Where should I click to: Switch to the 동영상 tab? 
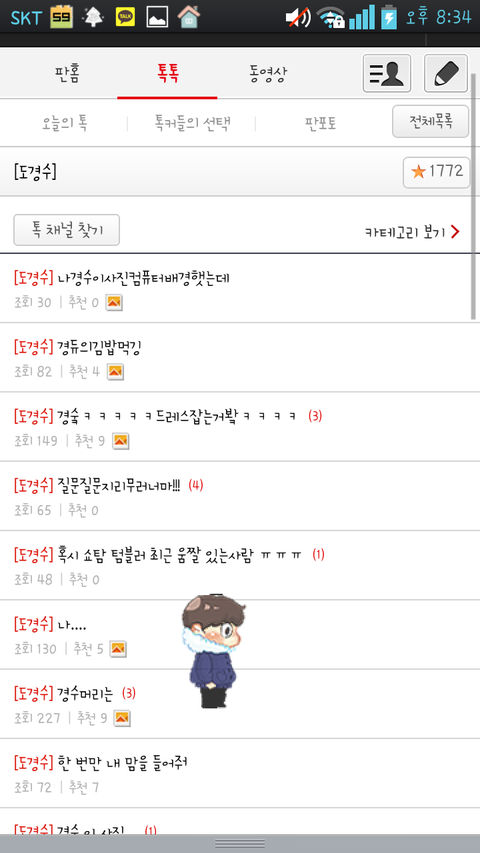click(x=268, y=73)
